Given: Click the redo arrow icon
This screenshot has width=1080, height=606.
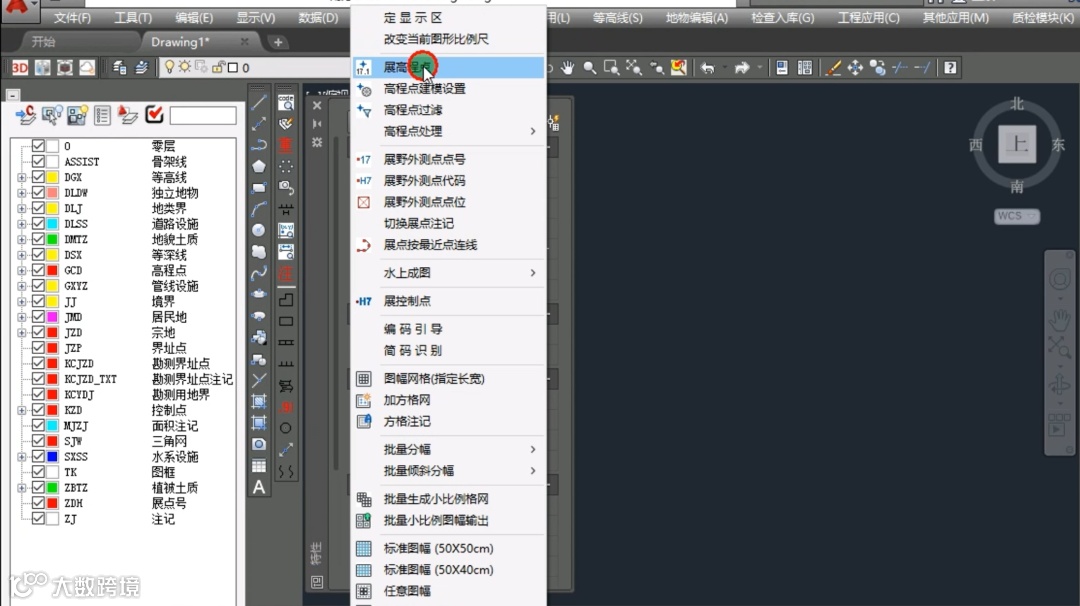Looking at the screenshot, I should (742, 67).
